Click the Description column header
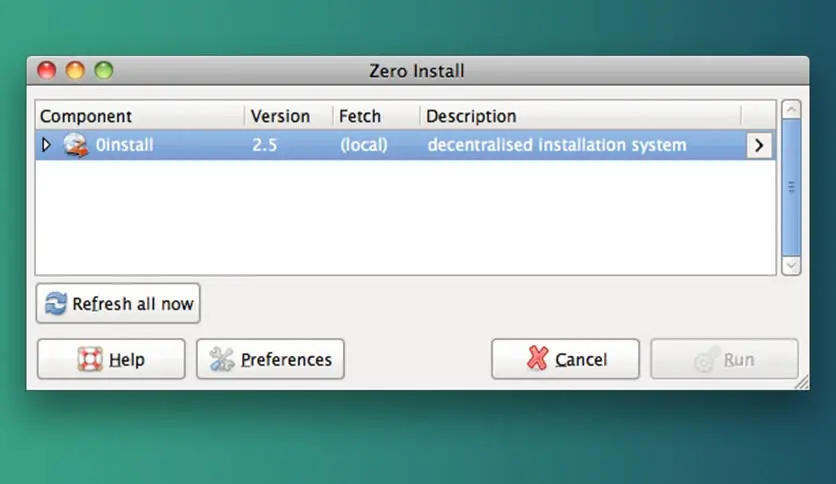This screenshot has width=836, height=484. (x=581, y=116)
